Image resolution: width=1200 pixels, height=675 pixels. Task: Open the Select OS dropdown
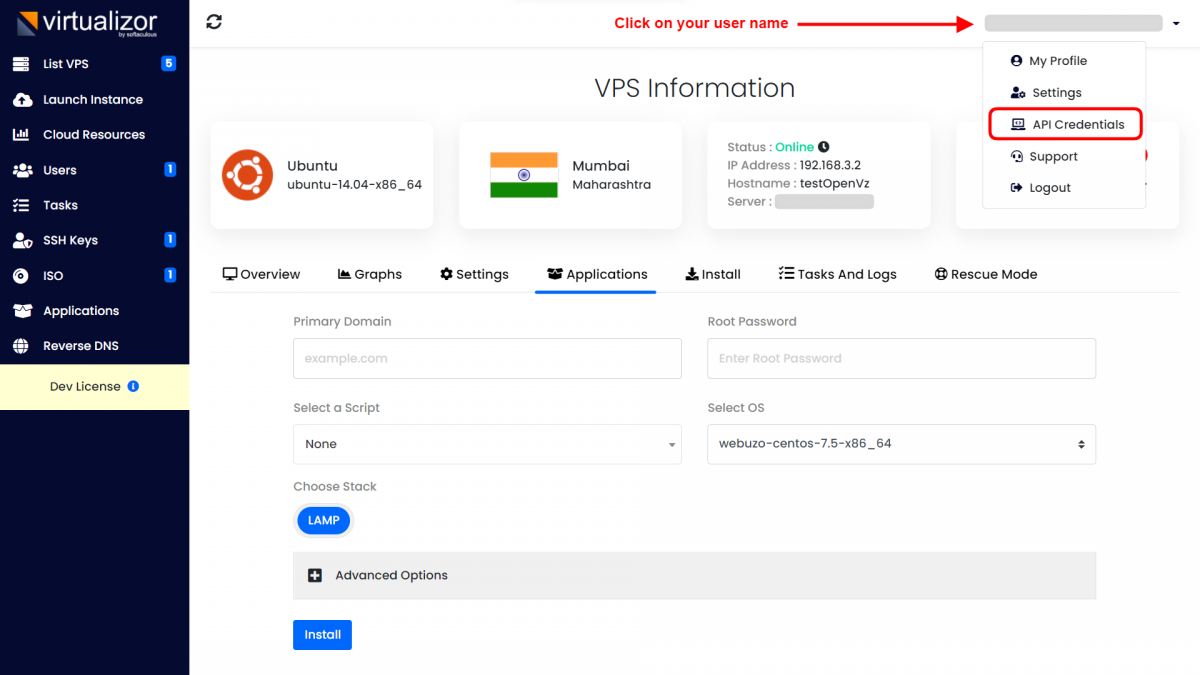point(900,443)
